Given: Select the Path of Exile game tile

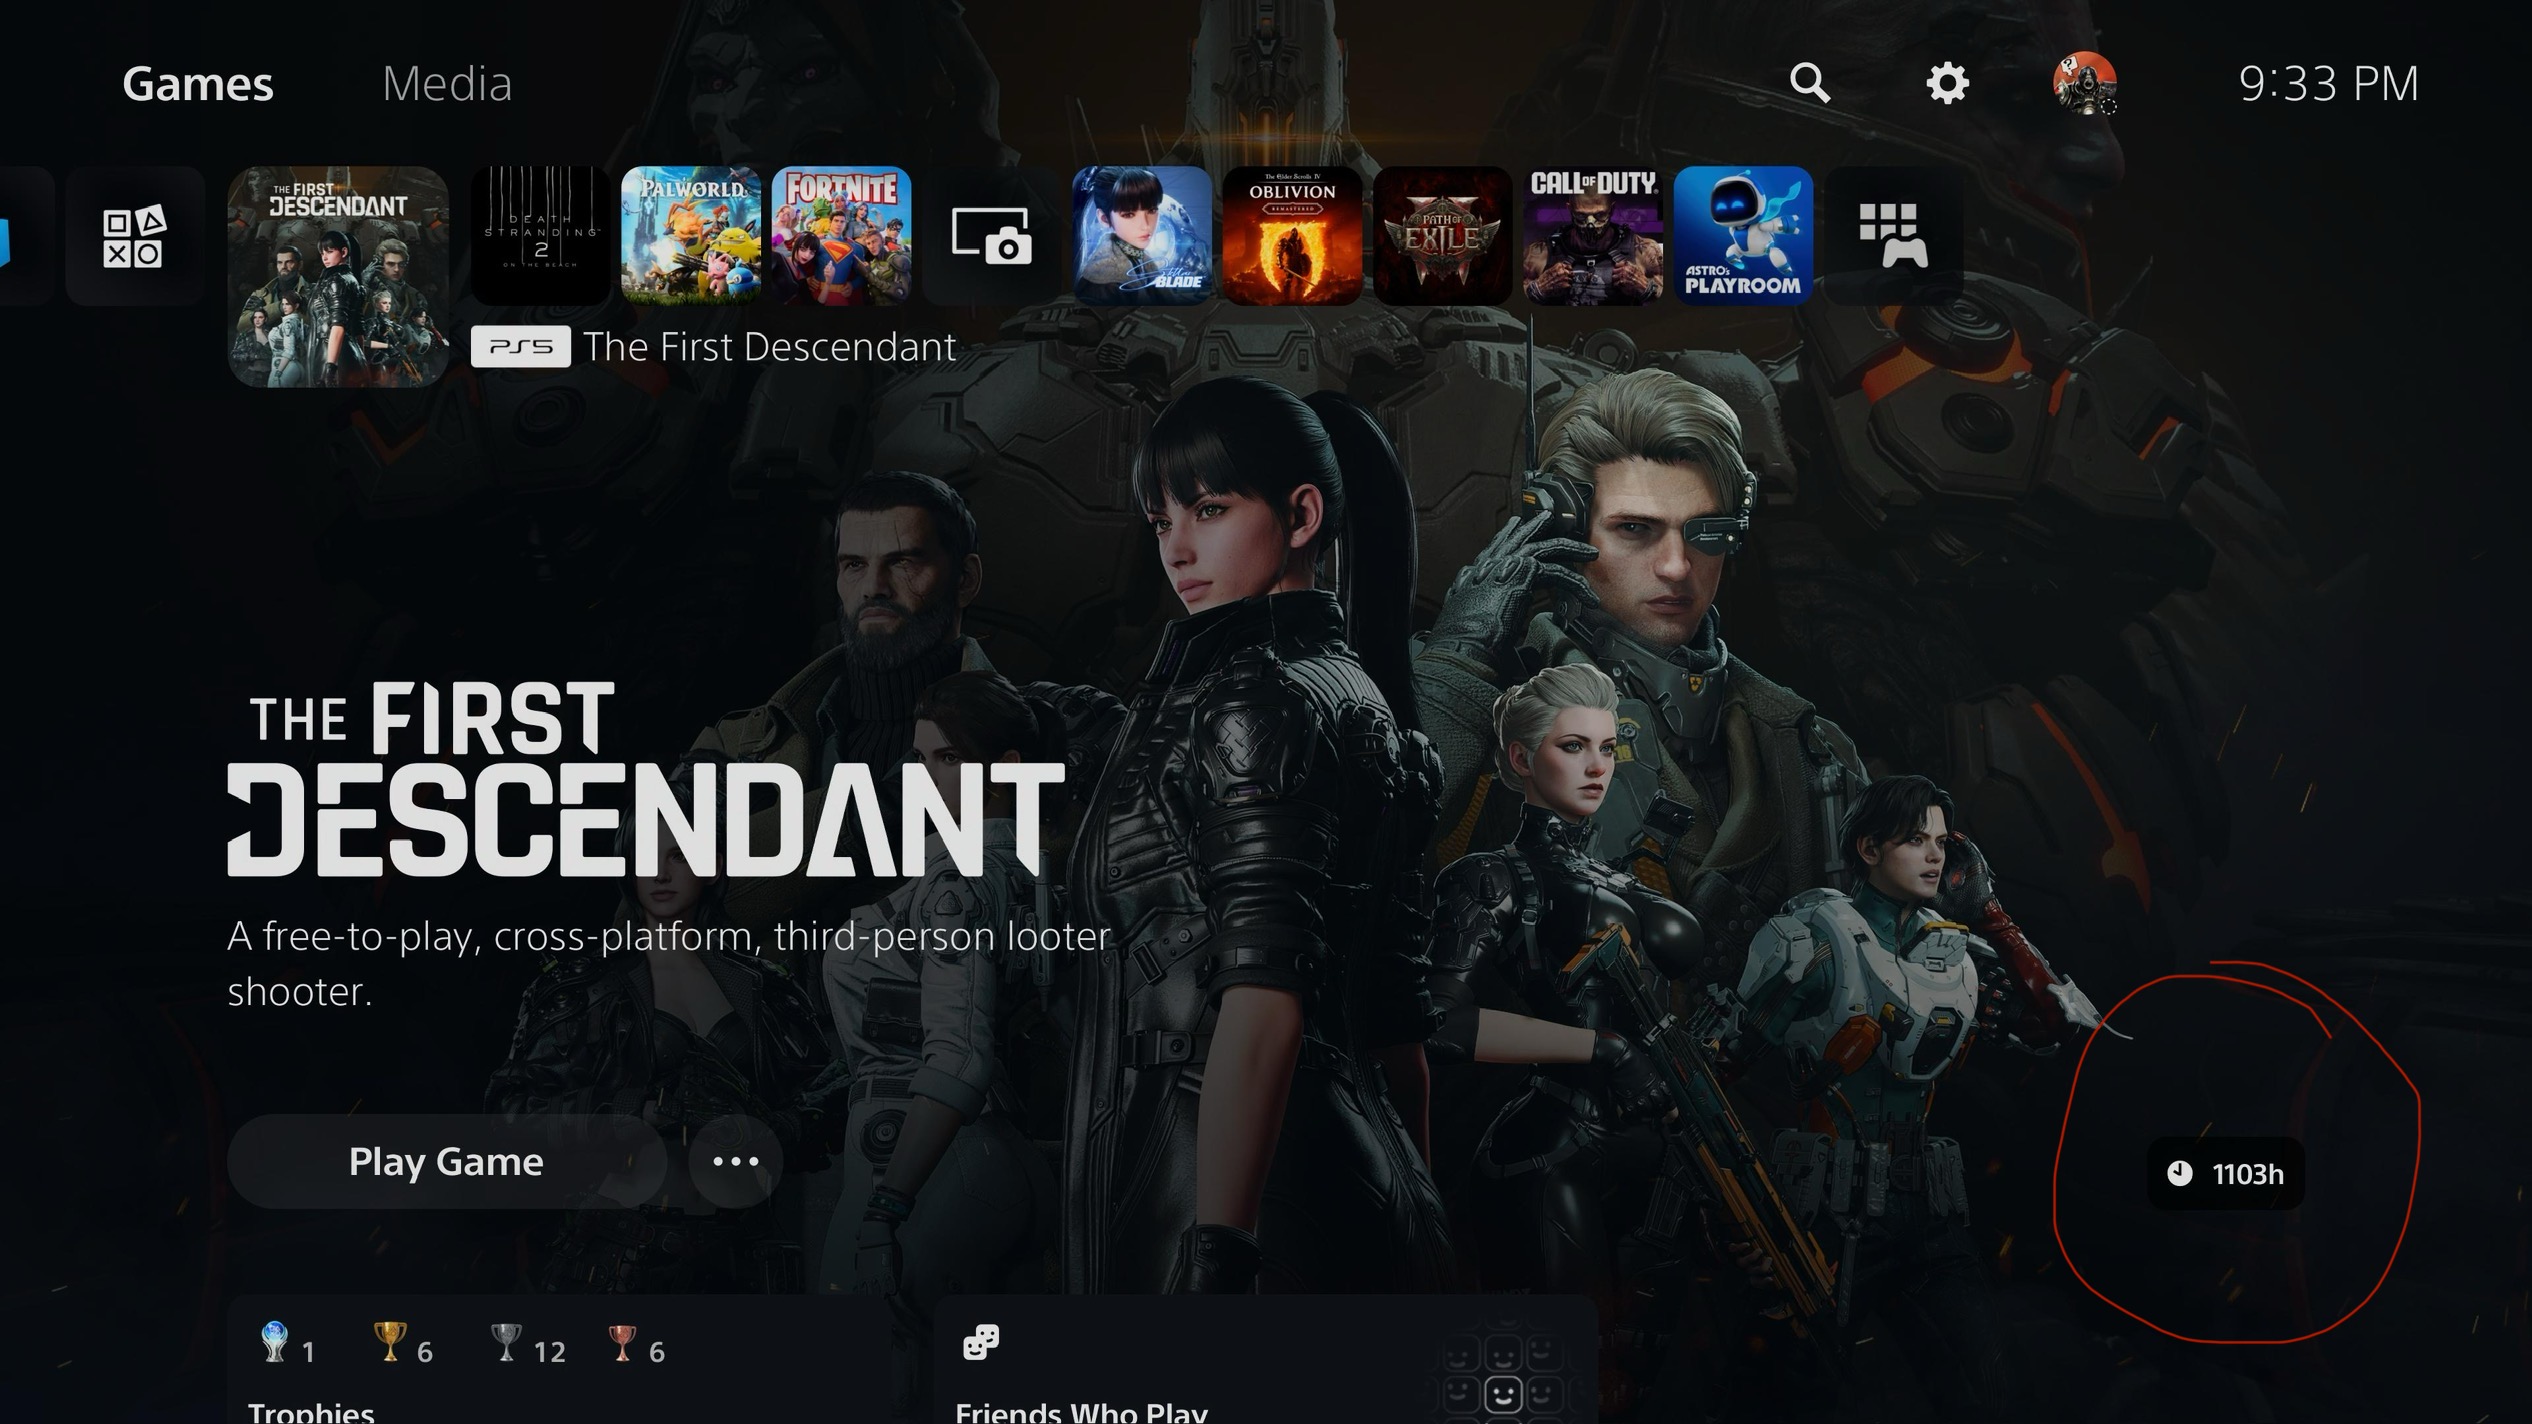Looking at the screenshot, I should [x=1442, y=236].
